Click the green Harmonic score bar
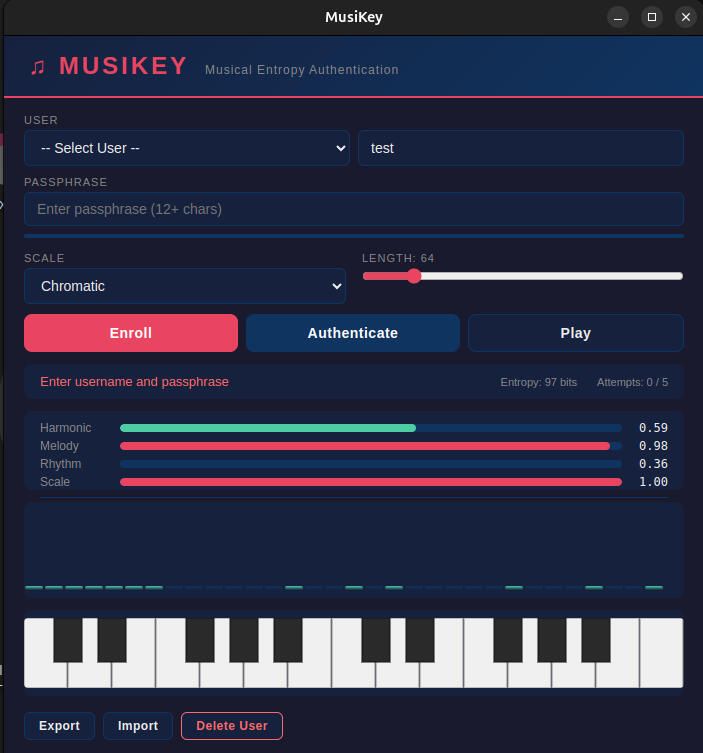Viewport: 703px width, 753px height. click(267, 428)
